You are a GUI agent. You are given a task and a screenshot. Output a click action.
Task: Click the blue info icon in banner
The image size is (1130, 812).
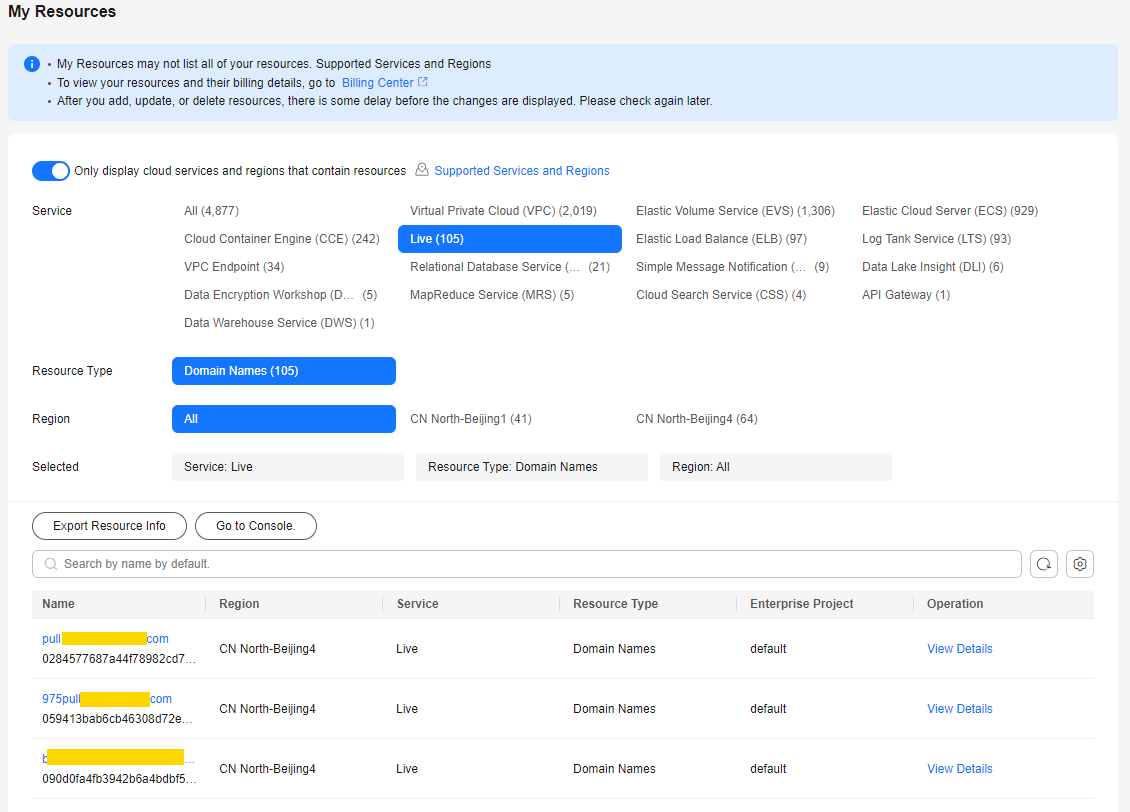(32, 64)
